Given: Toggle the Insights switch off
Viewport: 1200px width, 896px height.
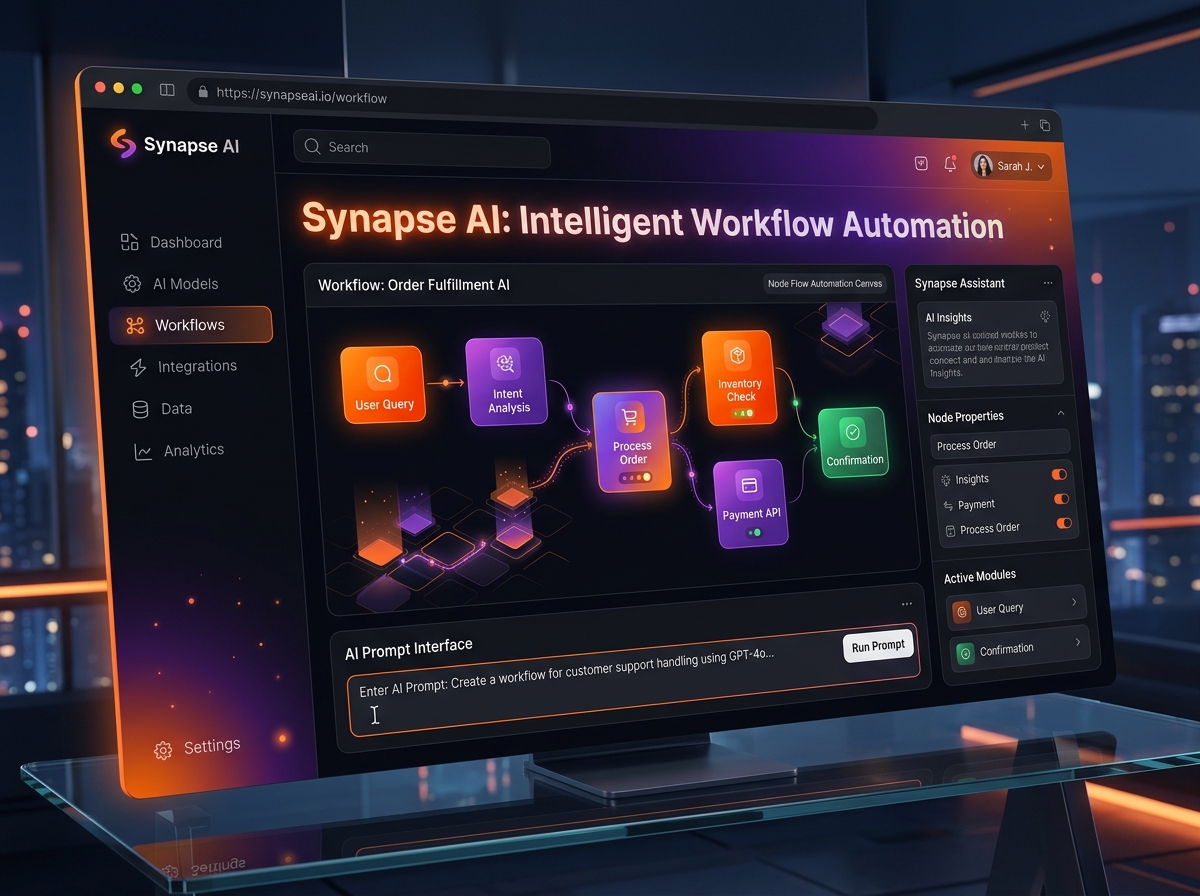Looking at the screenshot, I should click(x=1060, y=475).
